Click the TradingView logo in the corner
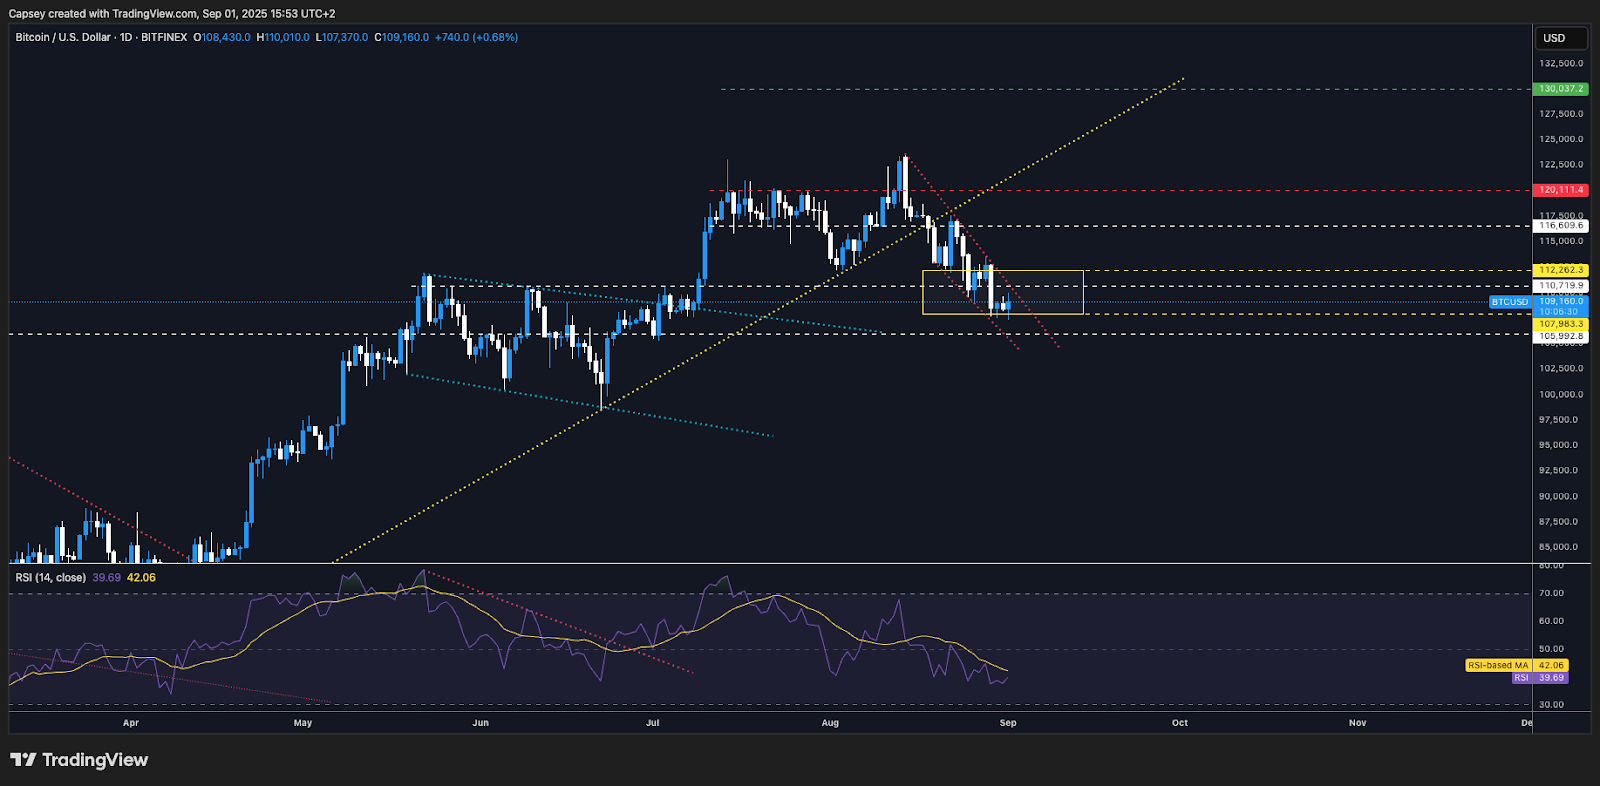Screen dimensions: 1600x786 click(79, 760)
